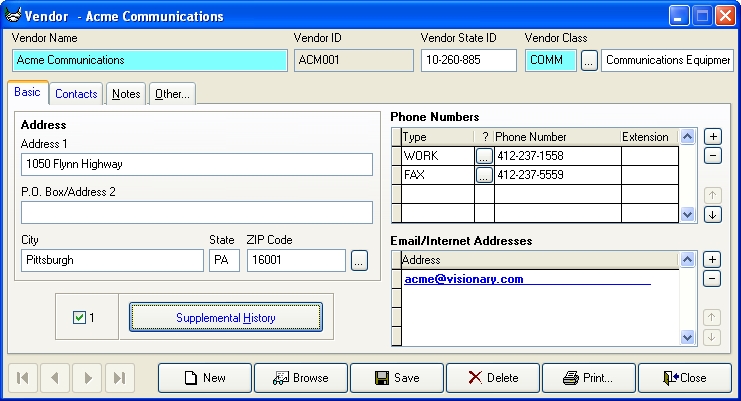Open the ZIP Code lookup button
741x401 pixels.
click(x=359, y=261)
